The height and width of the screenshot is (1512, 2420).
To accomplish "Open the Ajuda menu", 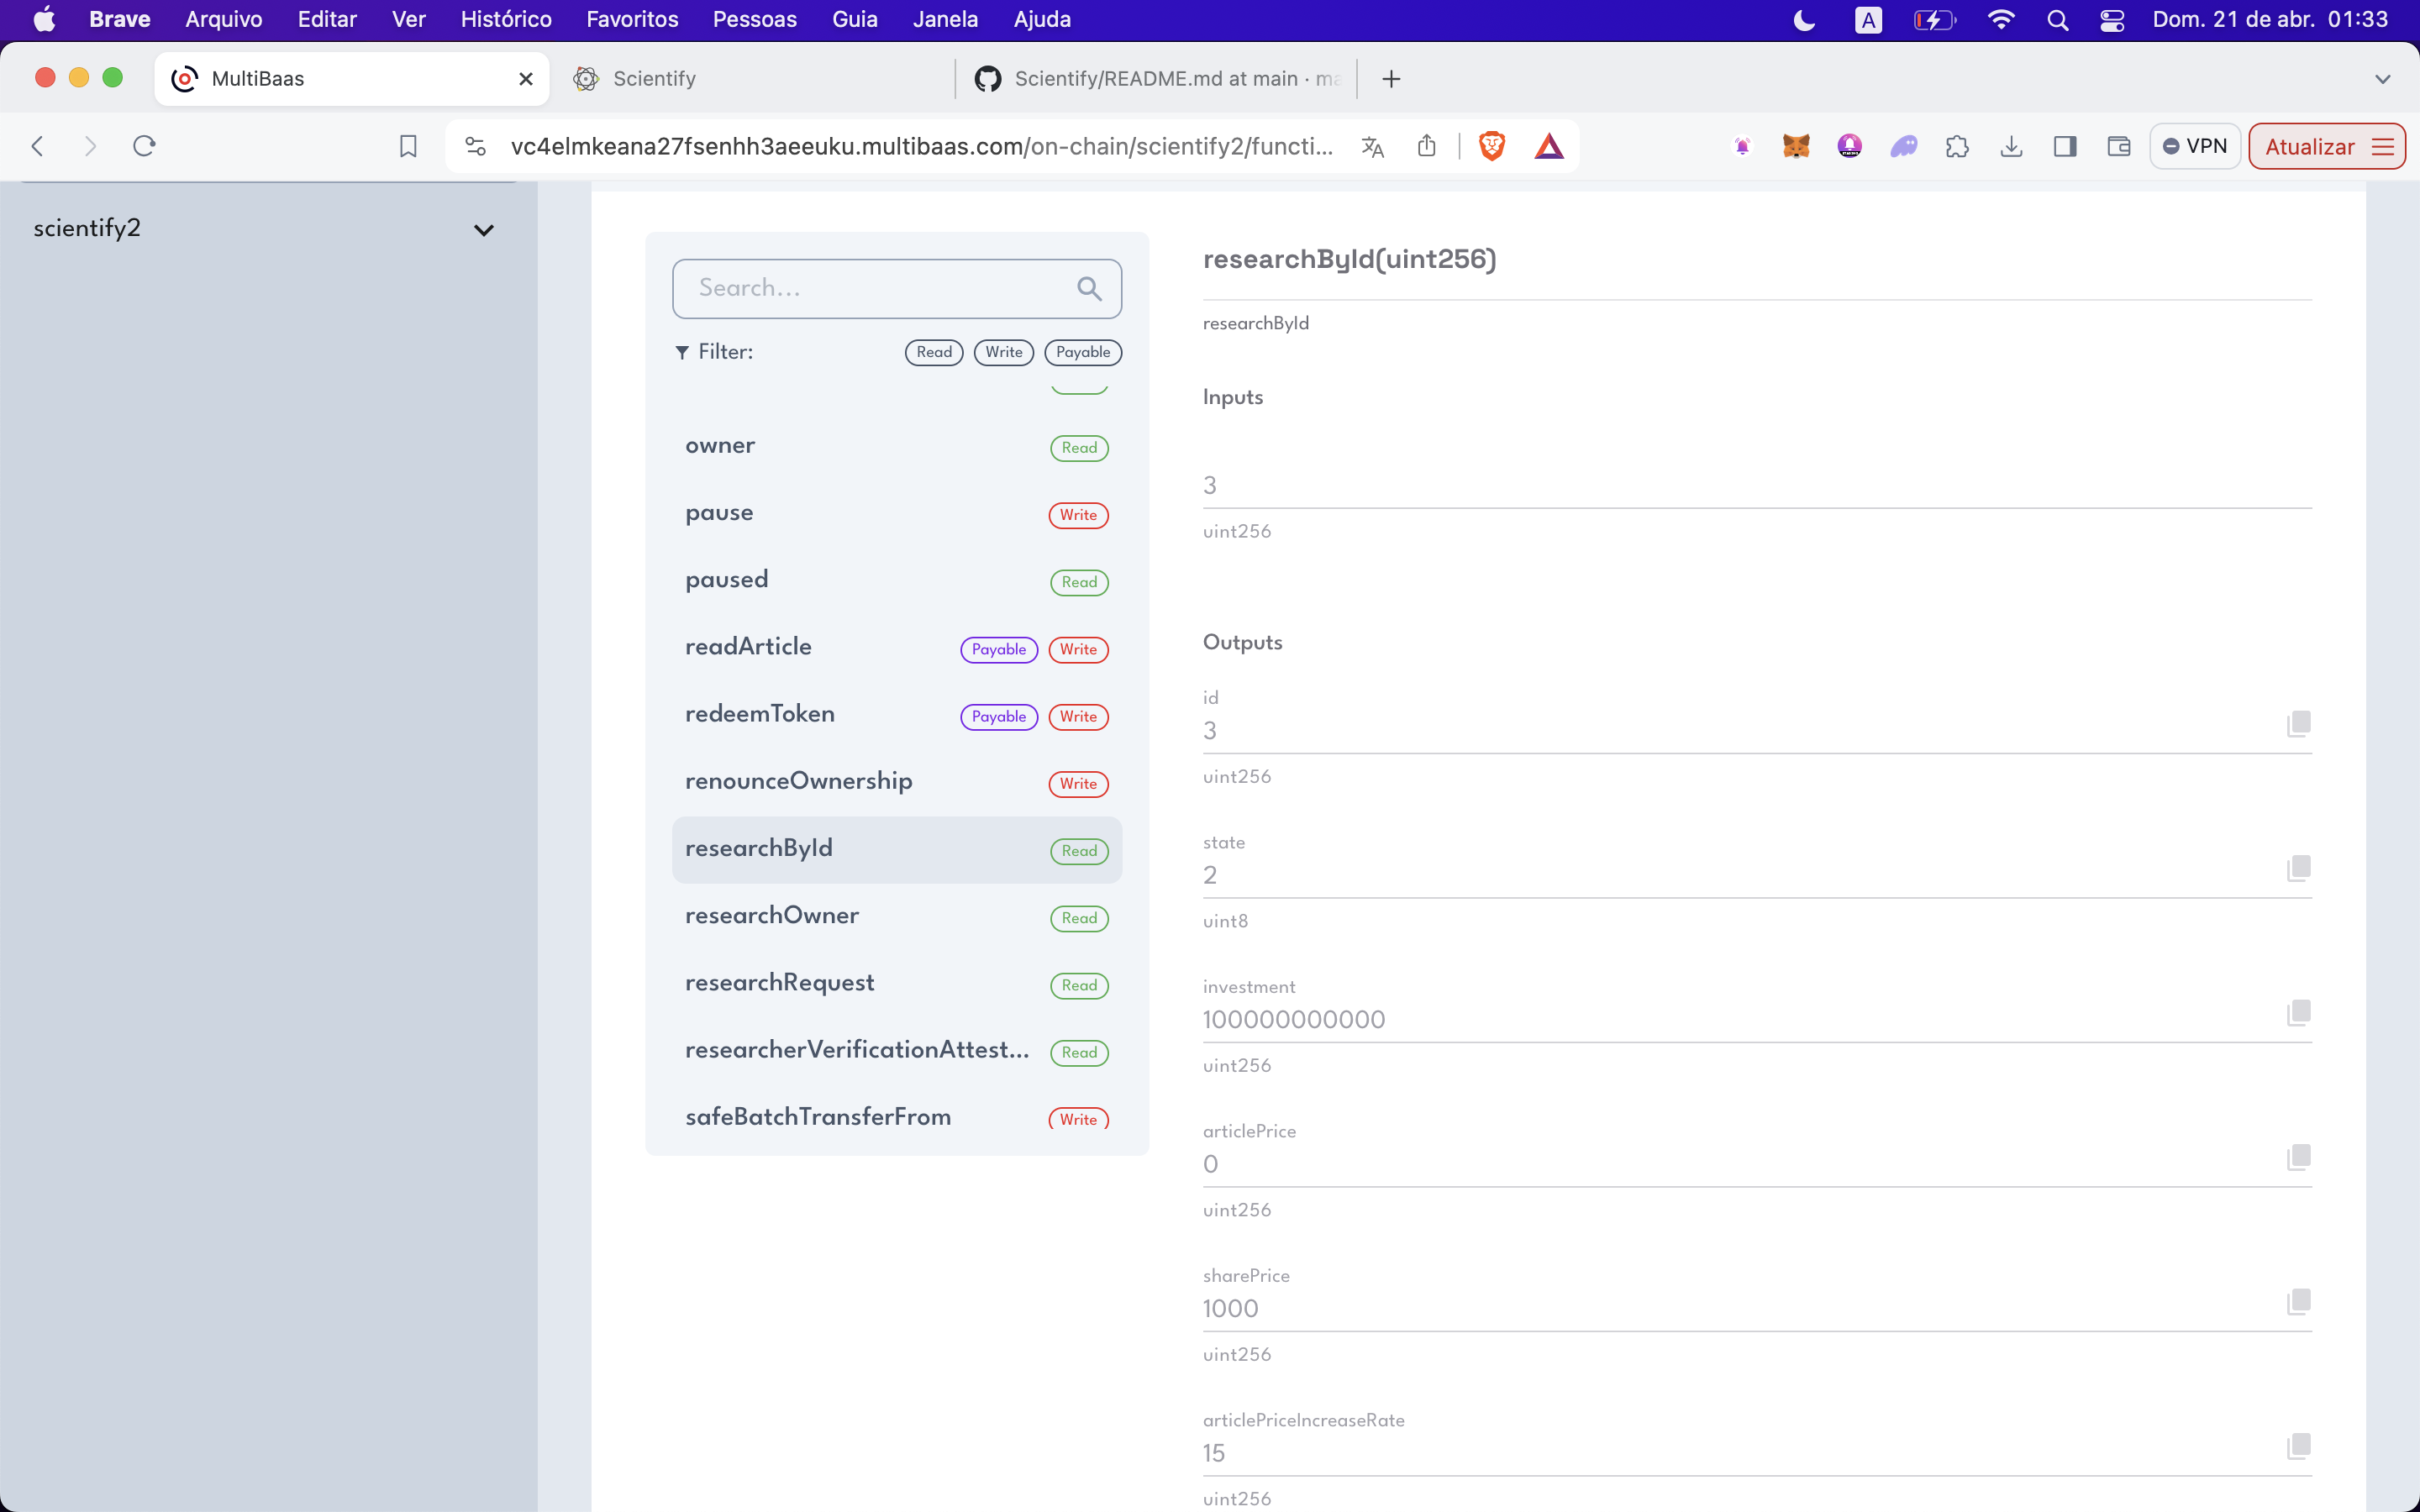I will pos(1041,20).
